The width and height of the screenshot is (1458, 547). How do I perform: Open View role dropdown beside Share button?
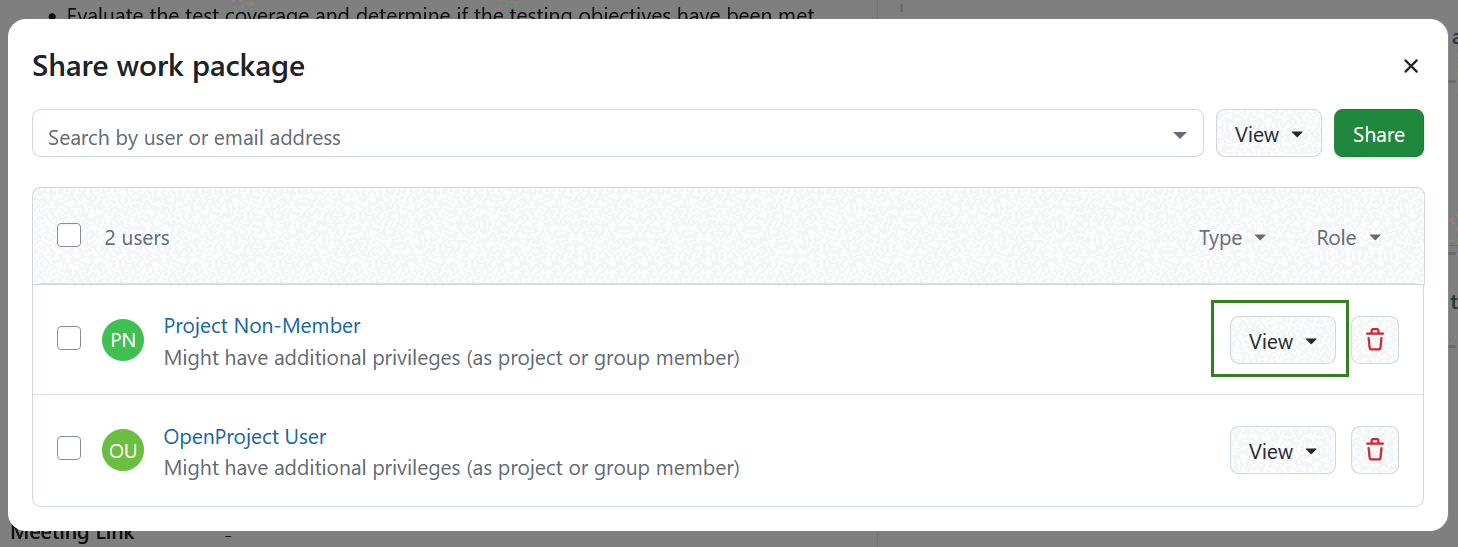pos(1268,134)
